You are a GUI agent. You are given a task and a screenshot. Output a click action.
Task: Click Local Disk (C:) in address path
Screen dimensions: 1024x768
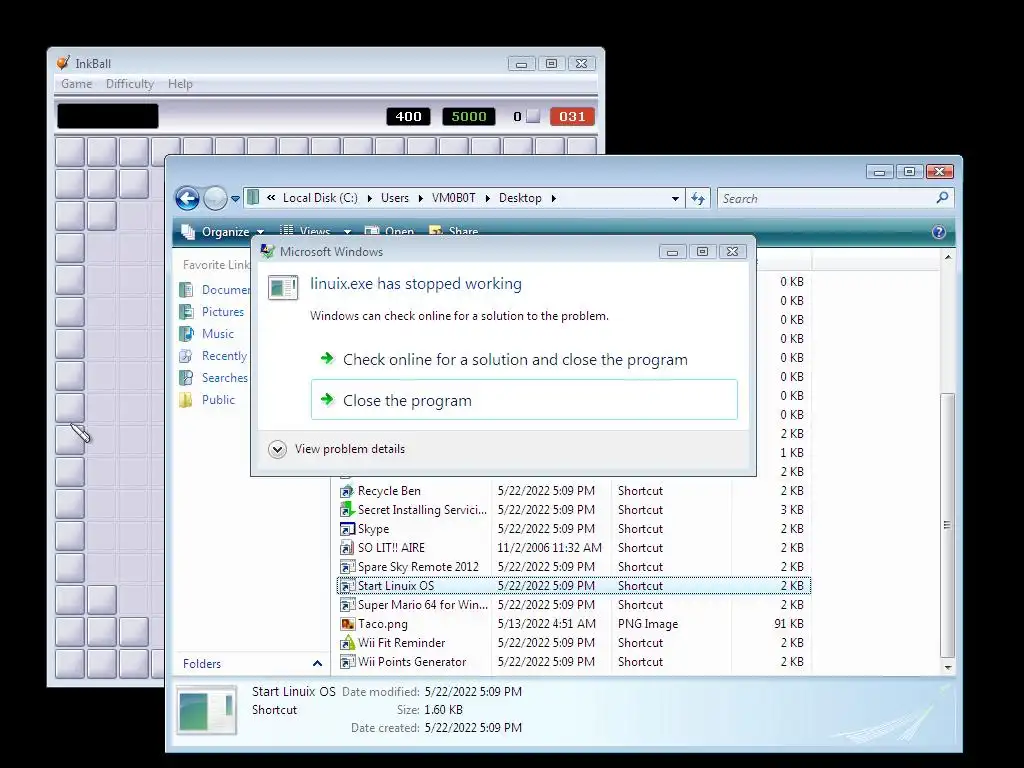tap(320, 198)
